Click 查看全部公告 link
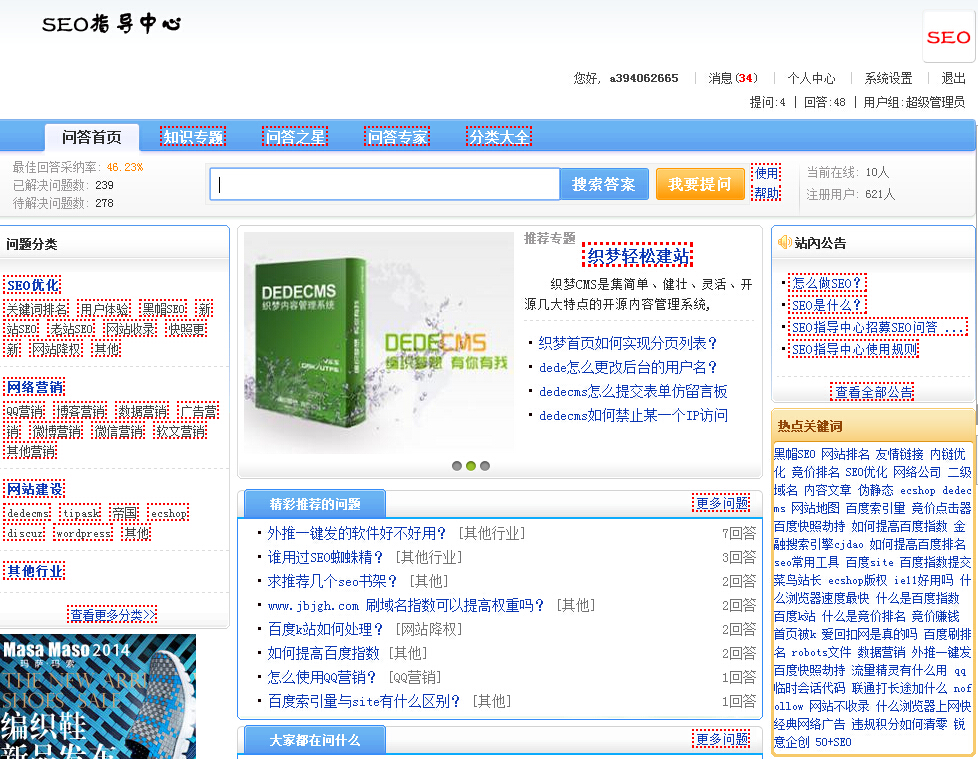The width and height of the screenshot is (978, 759). [x=873, y=392]
